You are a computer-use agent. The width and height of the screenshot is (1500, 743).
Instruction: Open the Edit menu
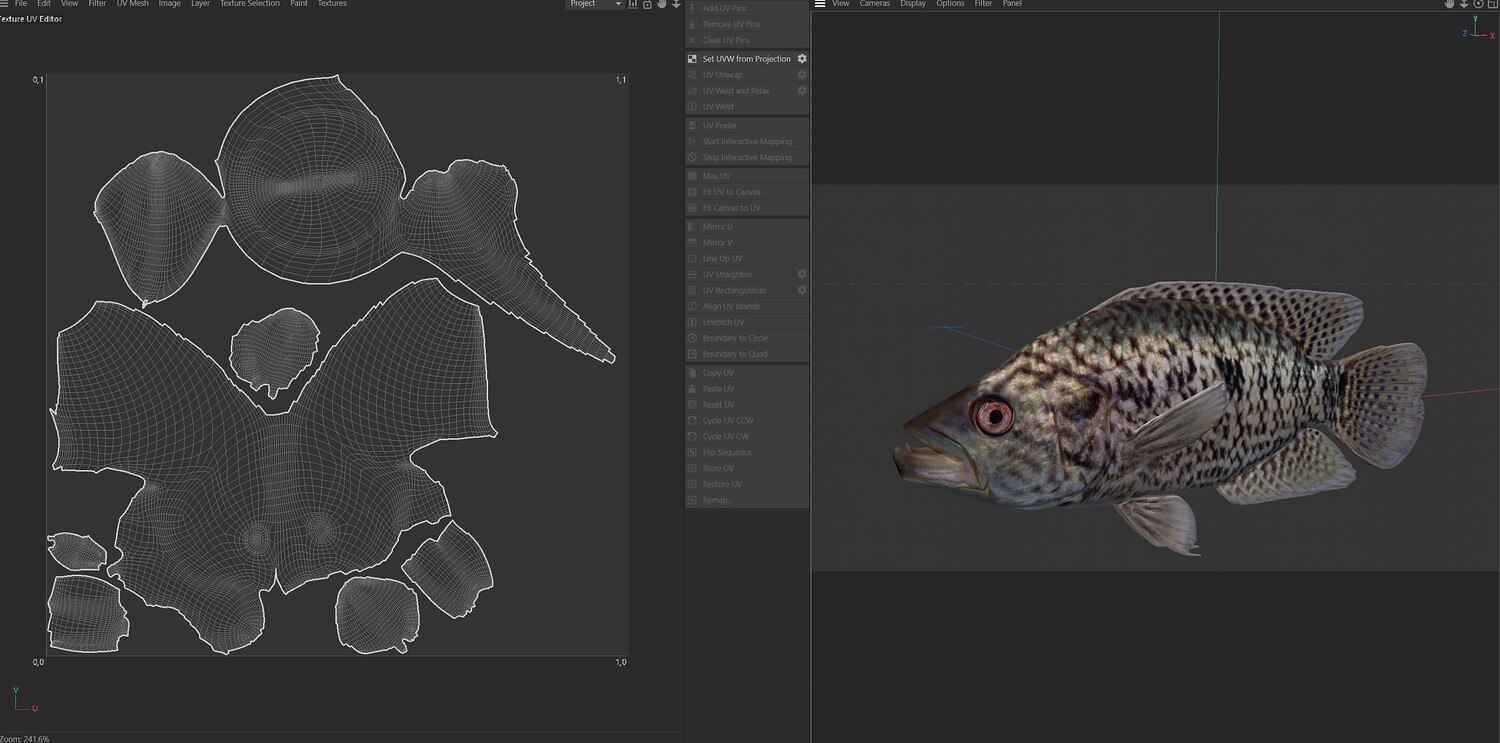tap(44, 4)
